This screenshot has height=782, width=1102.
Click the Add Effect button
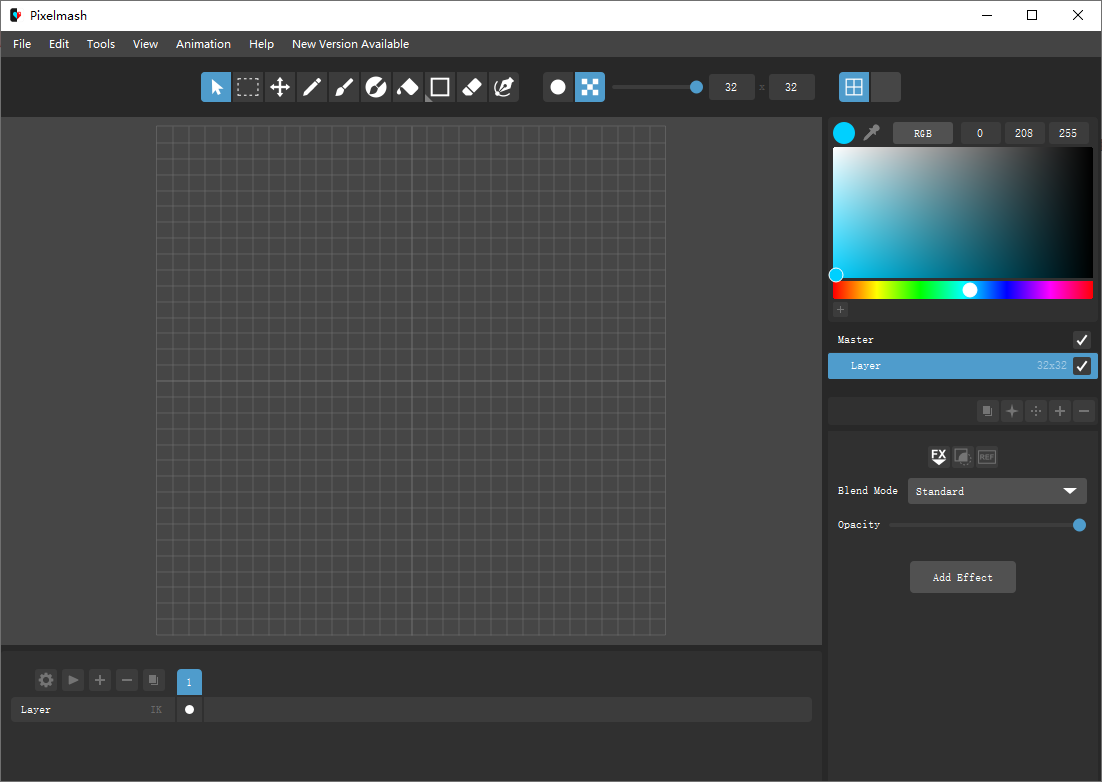[x=962, y=577]
